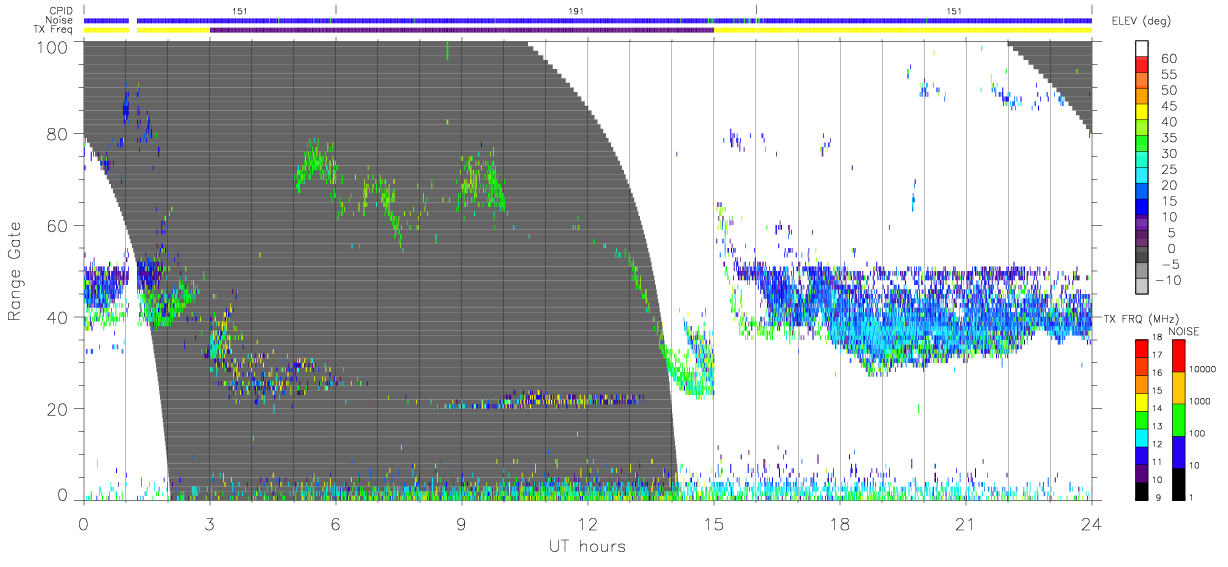Click y-axis tick label '80'
1228x567 pixels.
coord(57,134)
